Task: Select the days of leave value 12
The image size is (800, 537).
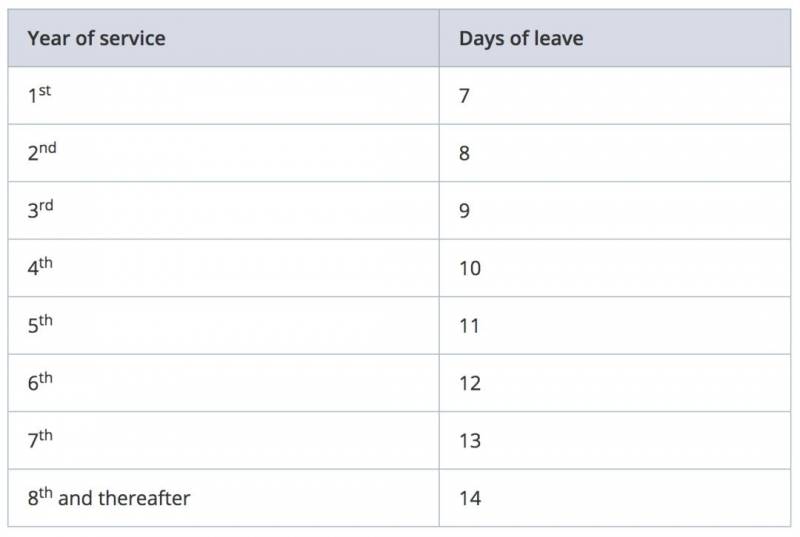Action: point(470,383)
